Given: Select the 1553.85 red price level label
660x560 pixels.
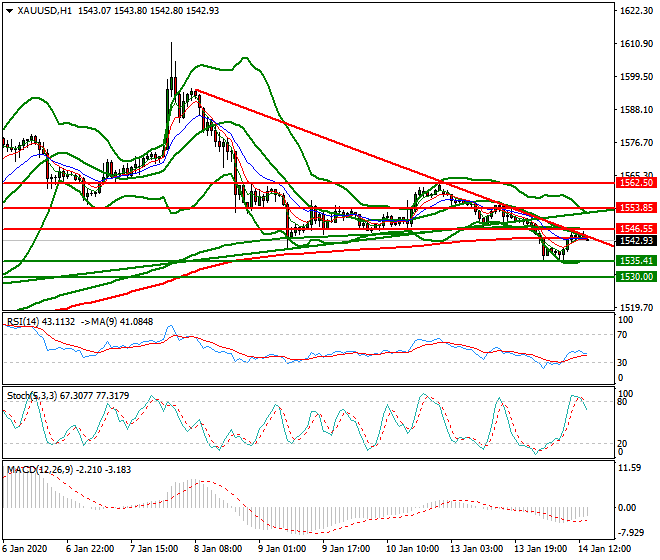Looking at the screenshot, I should click(x=636, y=208).
